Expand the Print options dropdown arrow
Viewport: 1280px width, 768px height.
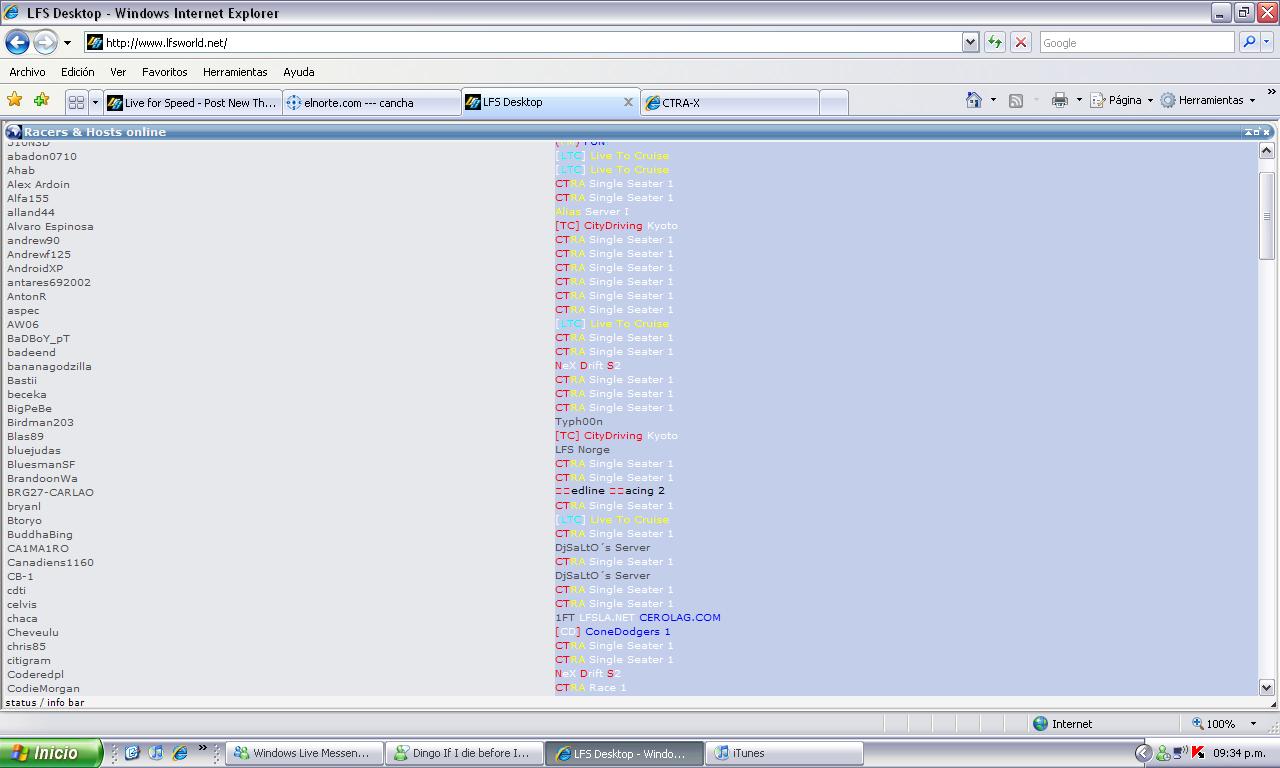1079,100
